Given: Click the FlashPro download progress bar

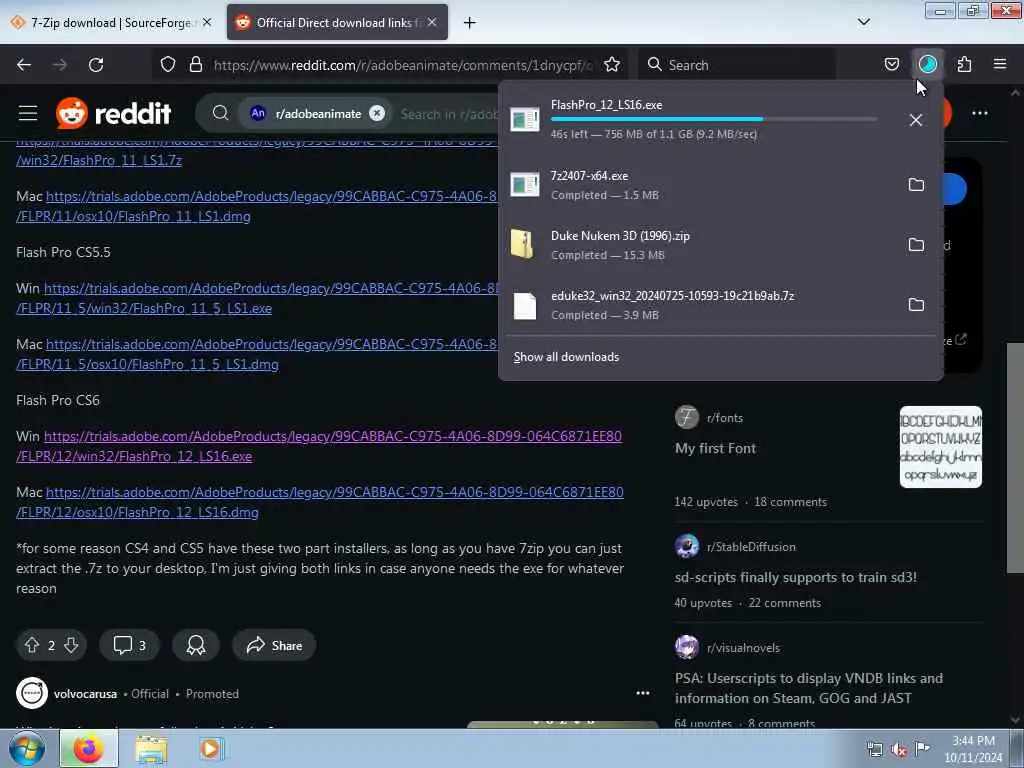Looking at the screenshot, I should [x=714, y=119].
